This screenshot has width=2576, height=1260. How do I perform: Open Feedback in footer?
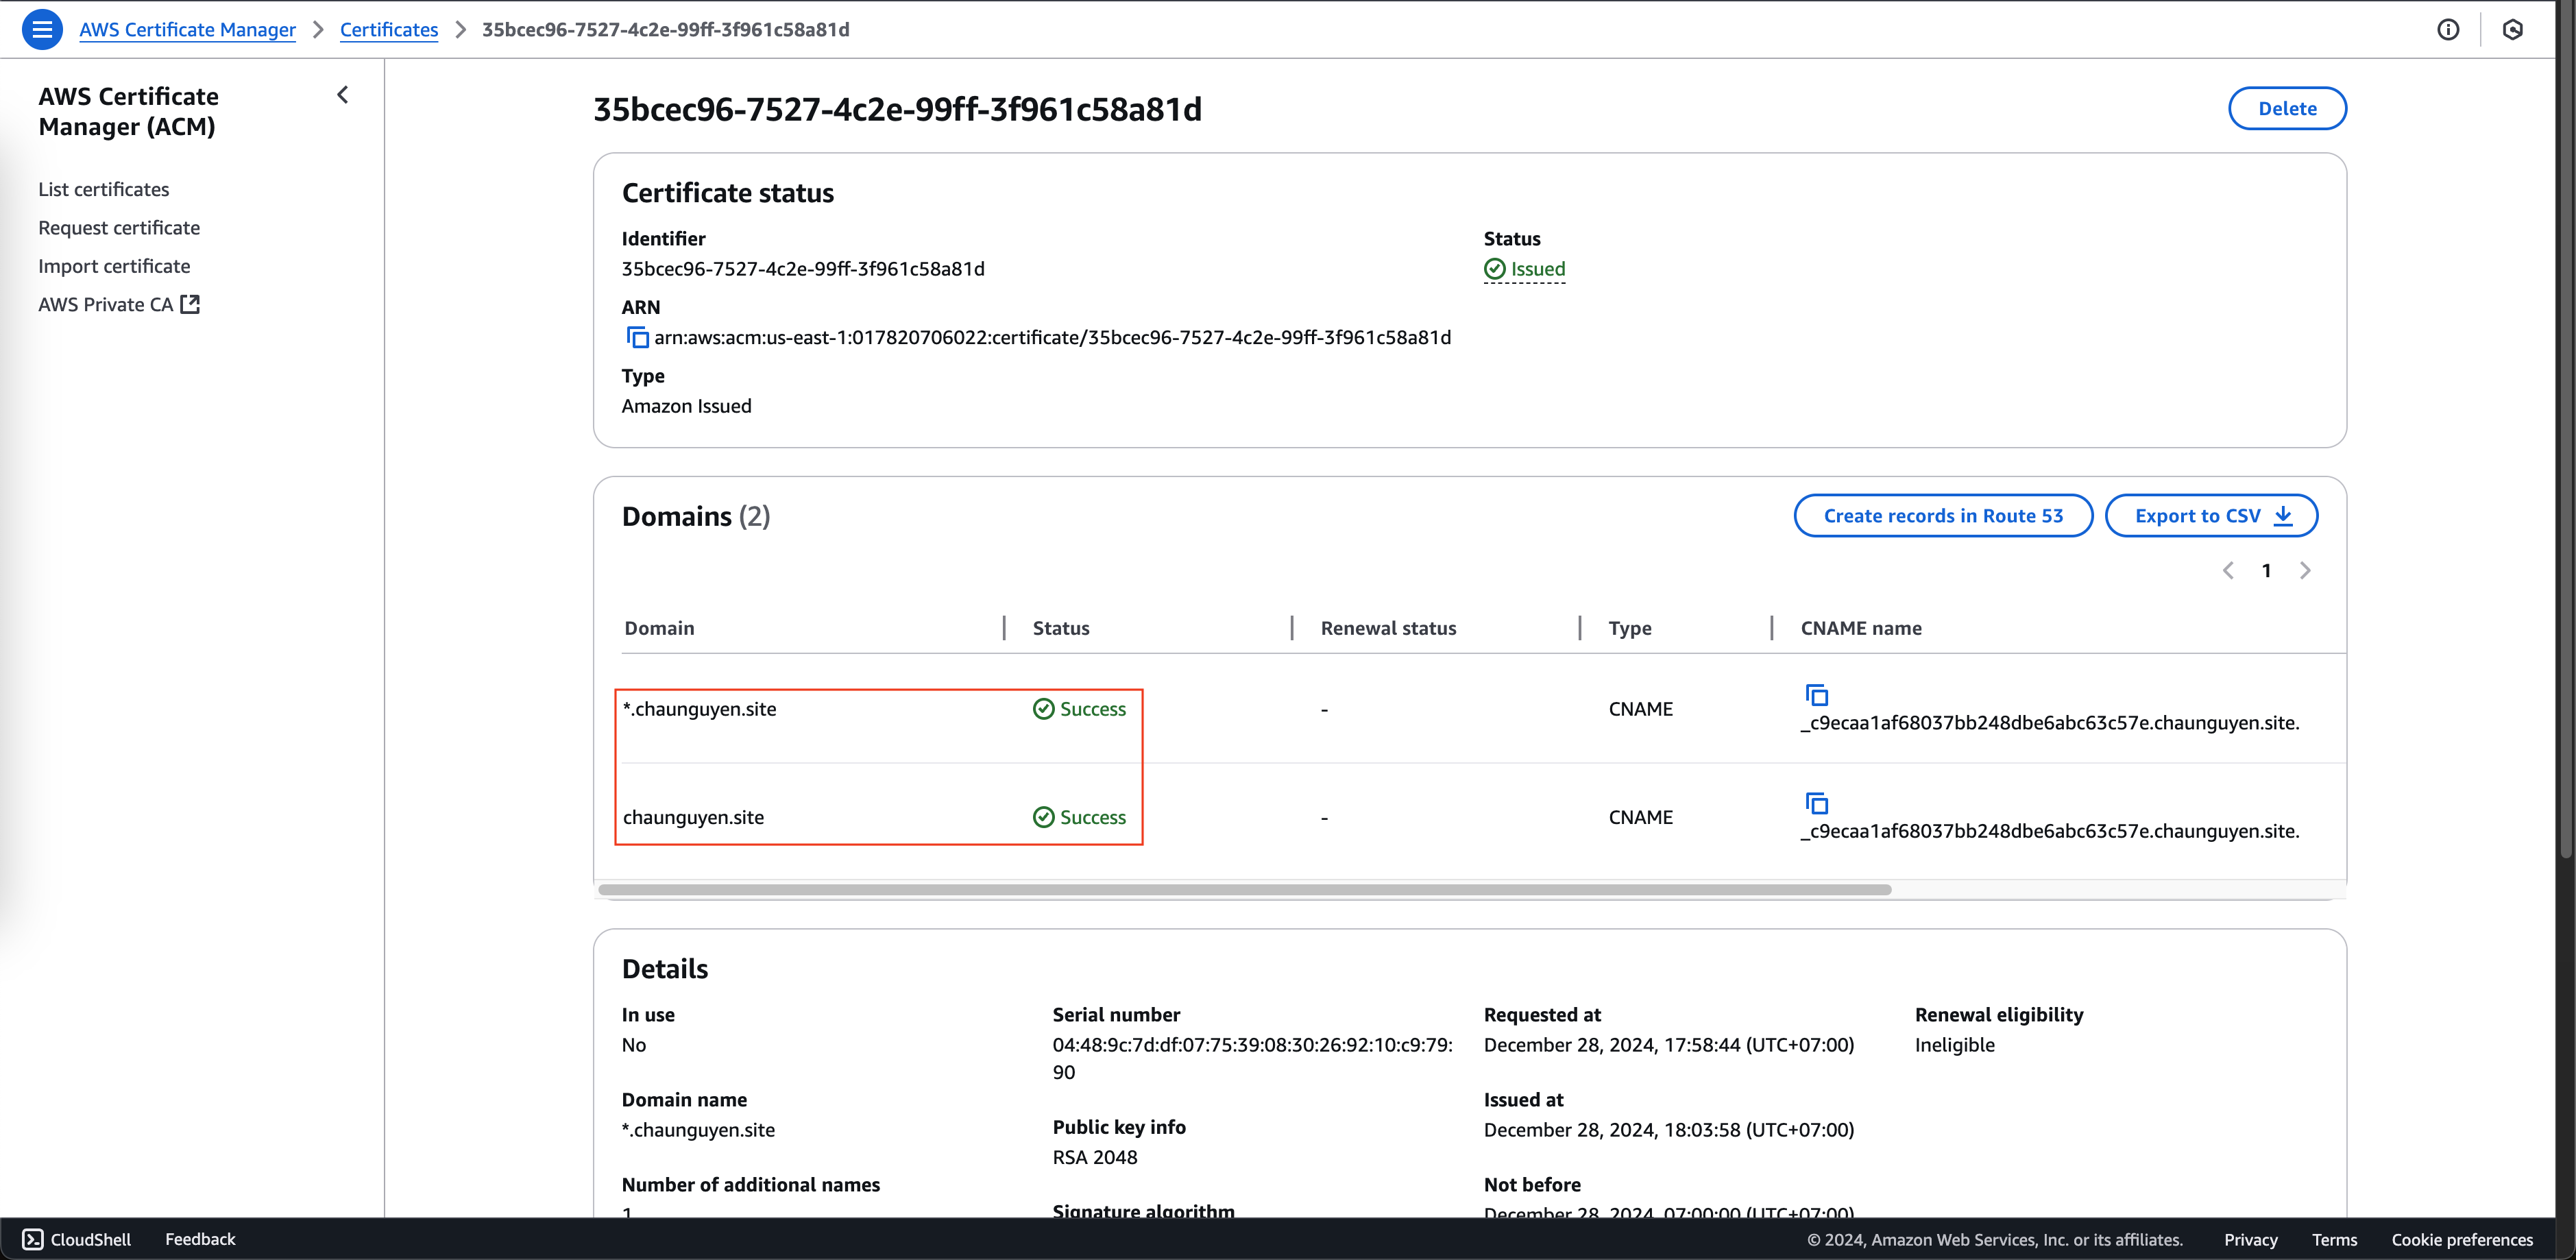200,1239
